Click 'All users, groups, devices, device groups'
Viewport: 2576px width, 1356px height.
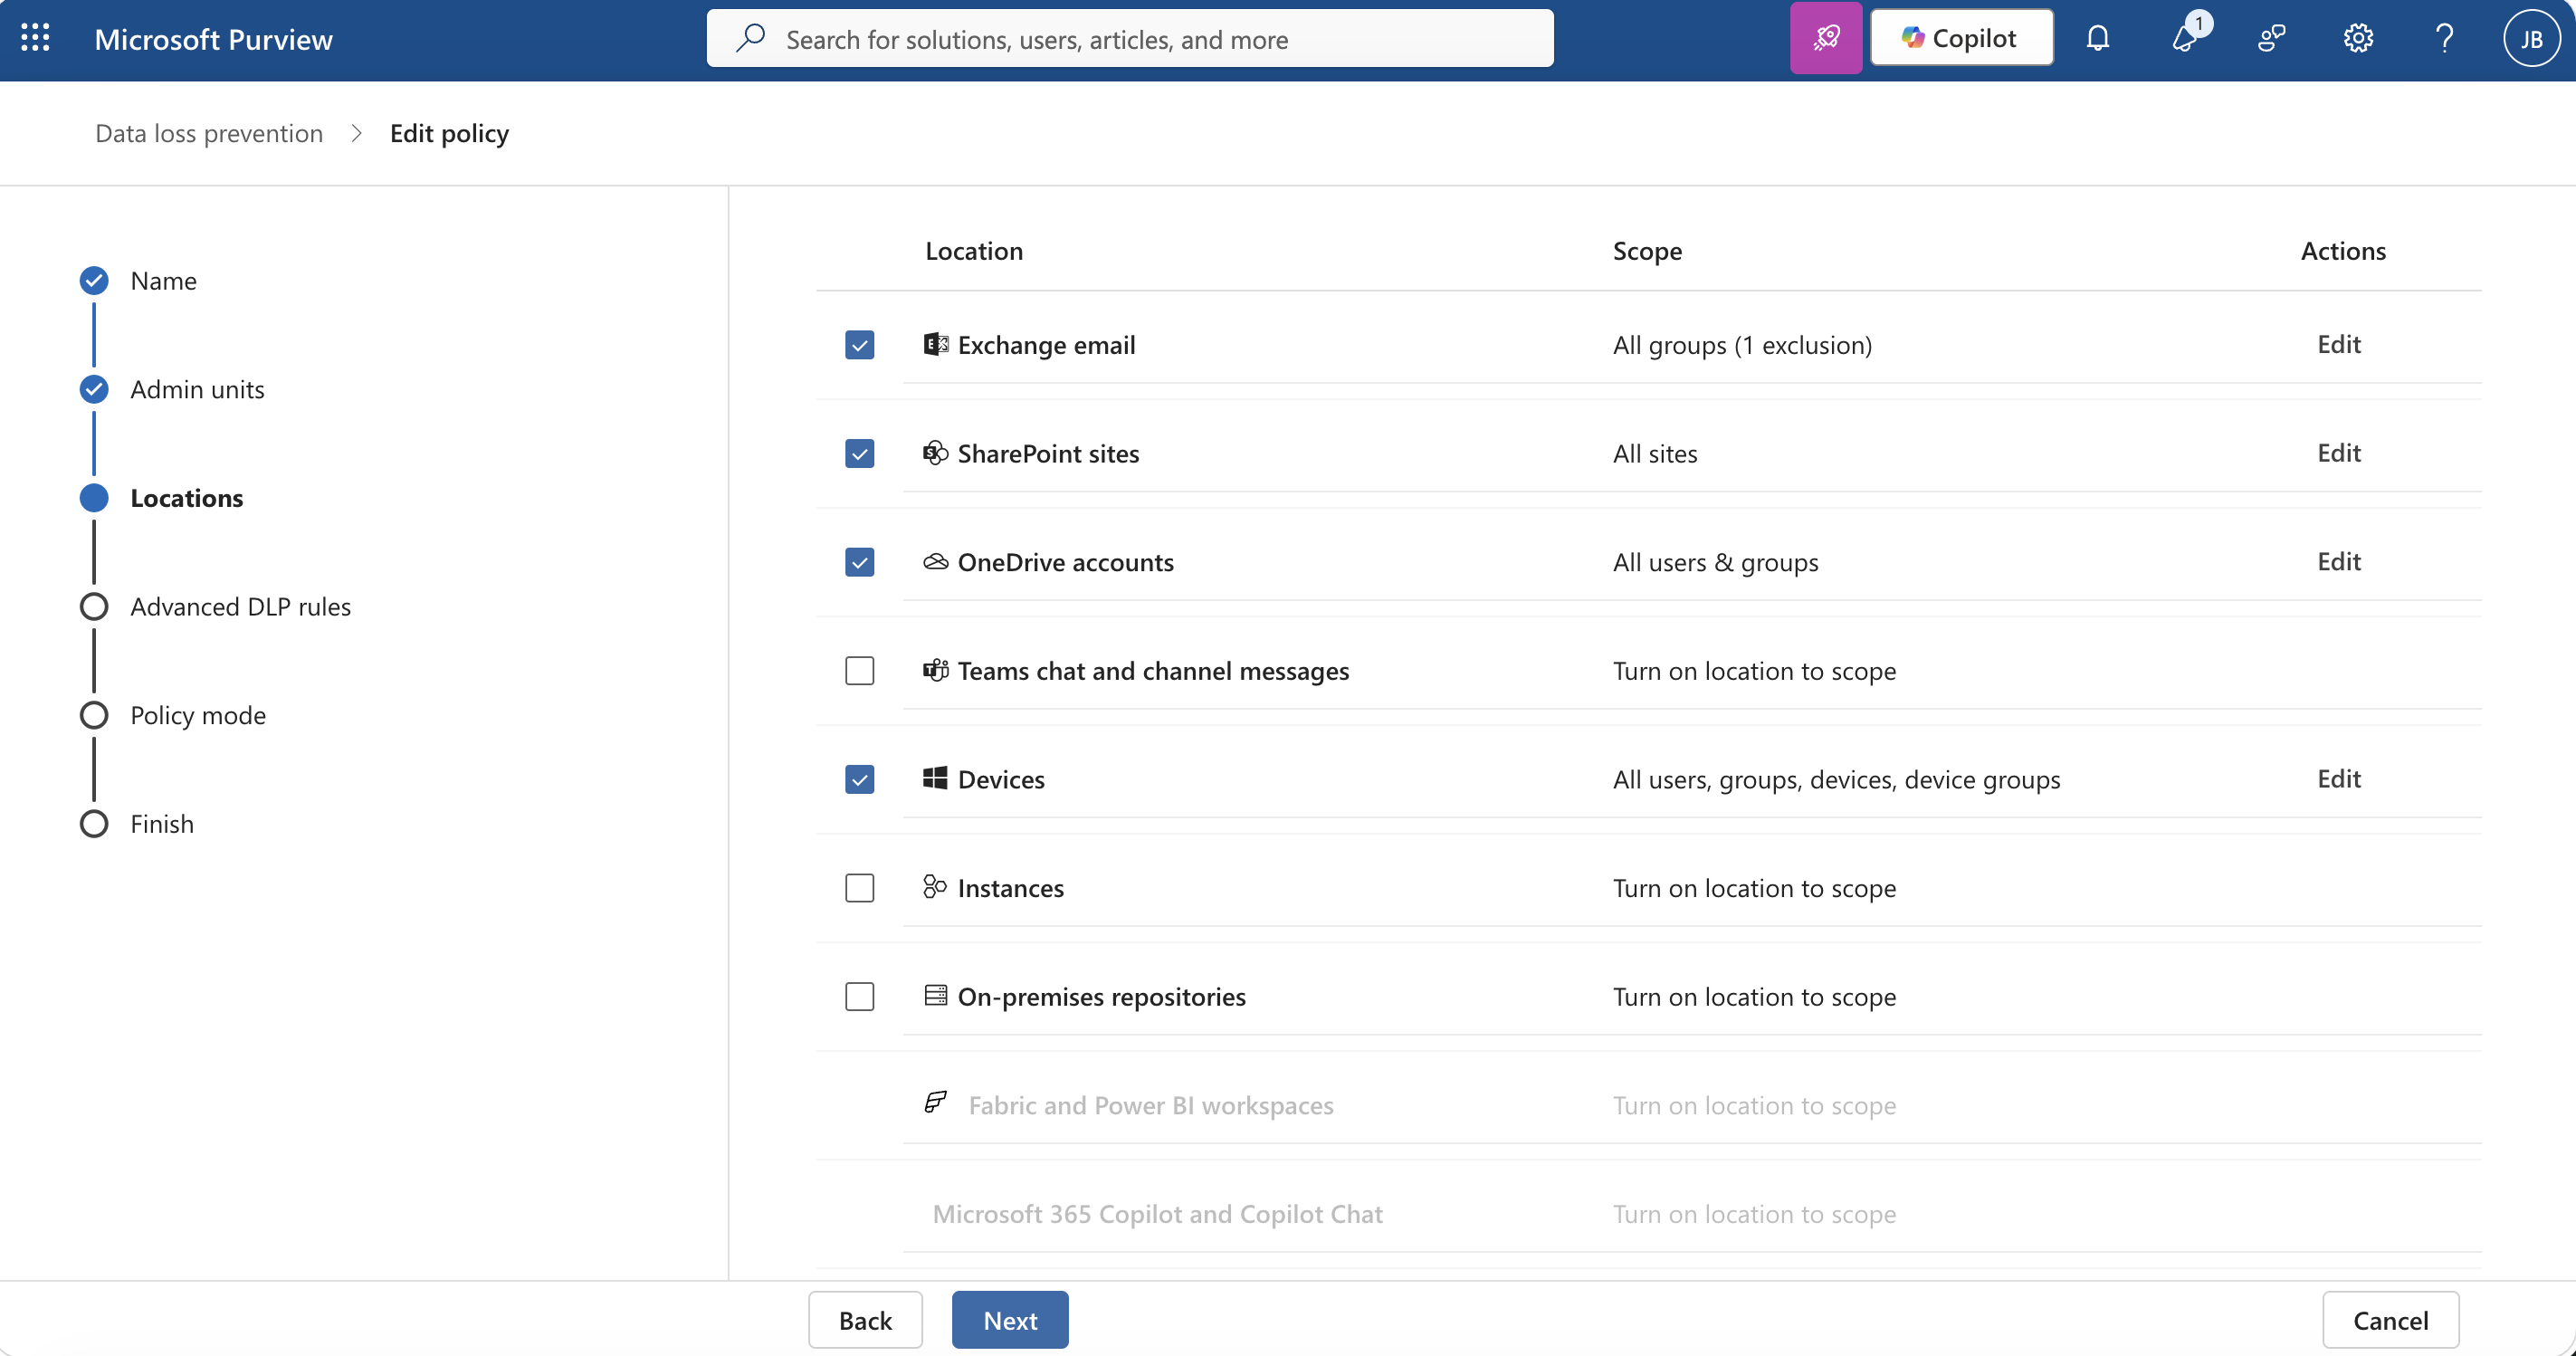point(1836,779)
